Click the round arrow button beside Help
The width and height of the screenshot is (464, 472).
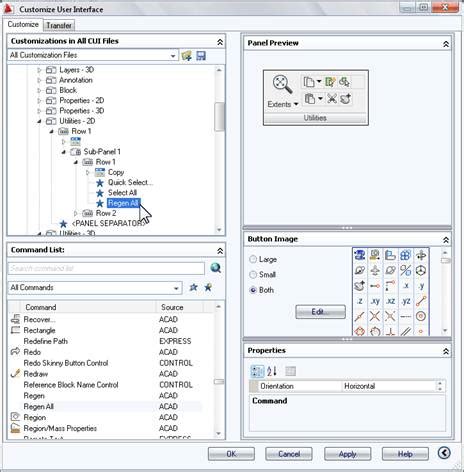[x=444, y=453]
